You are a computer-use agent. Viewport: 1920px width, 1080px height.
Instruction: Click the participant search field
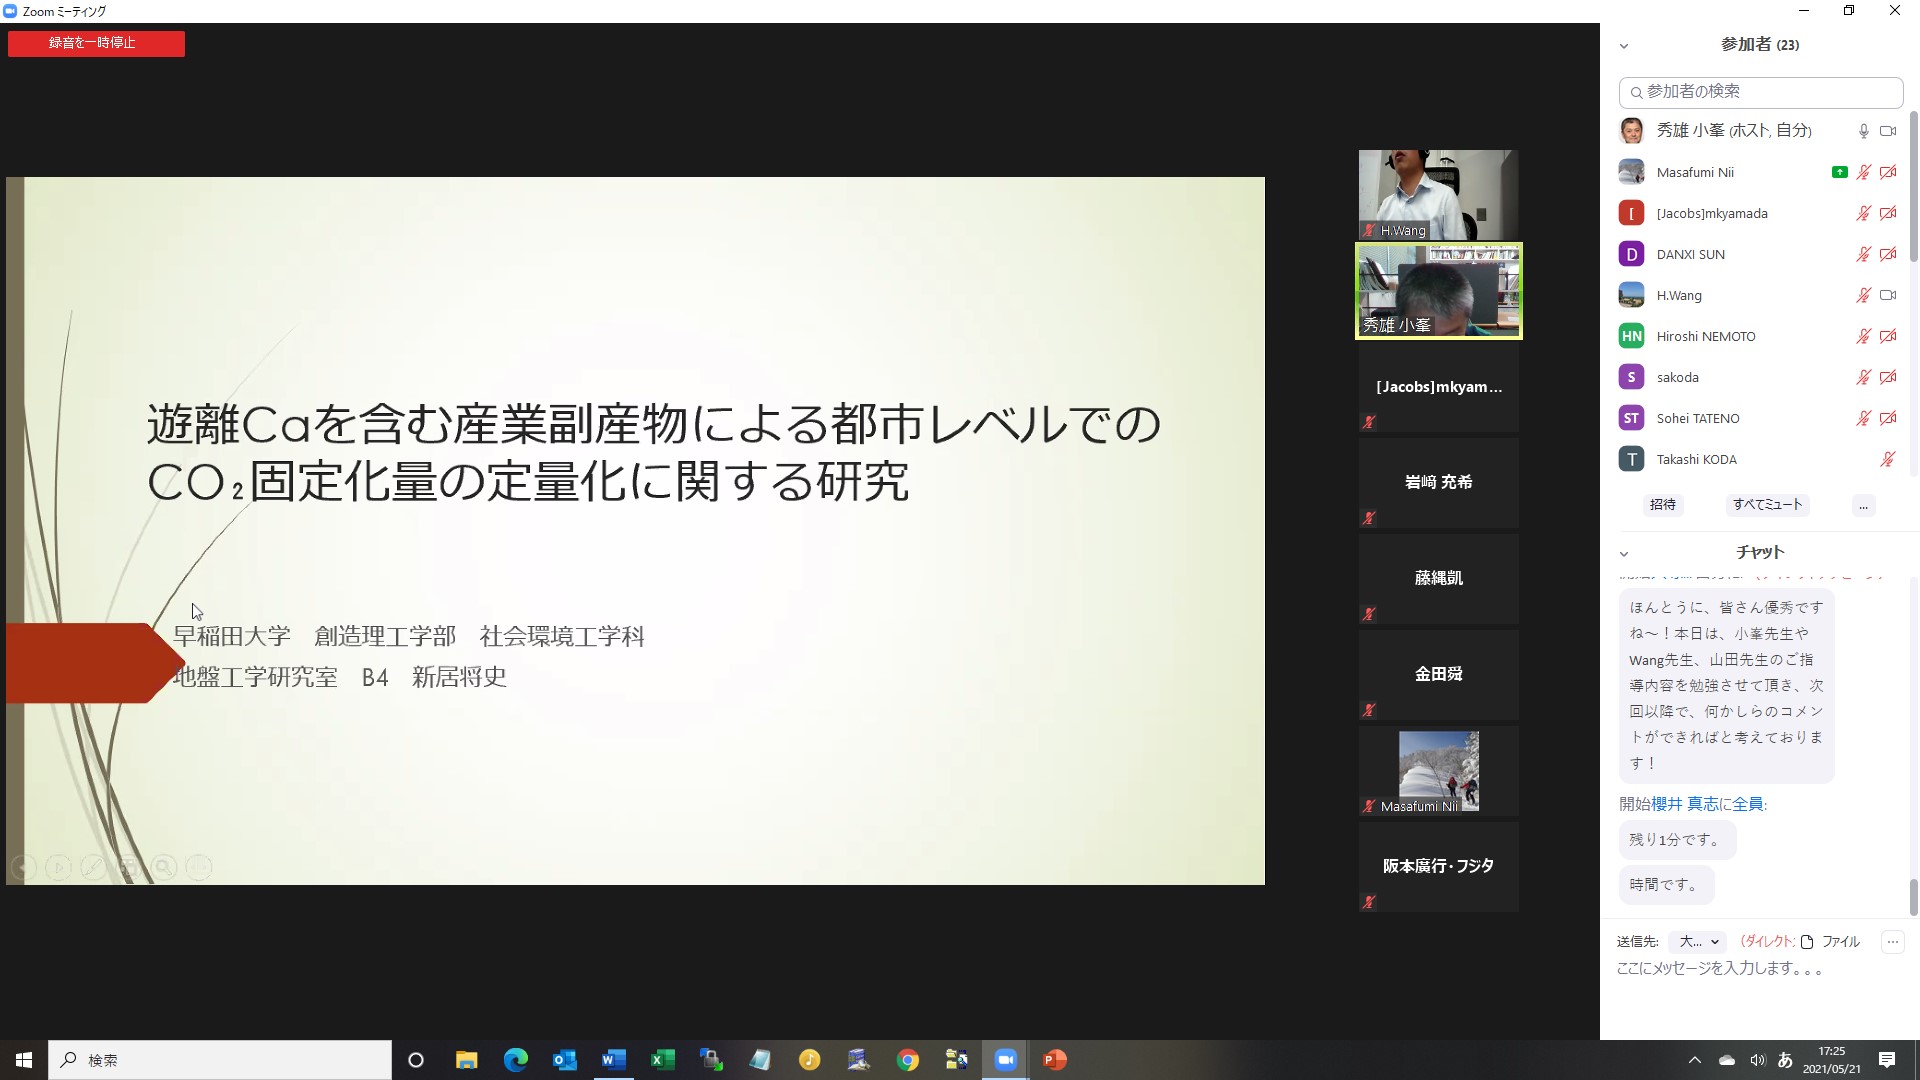click(x=1760, y=92)
